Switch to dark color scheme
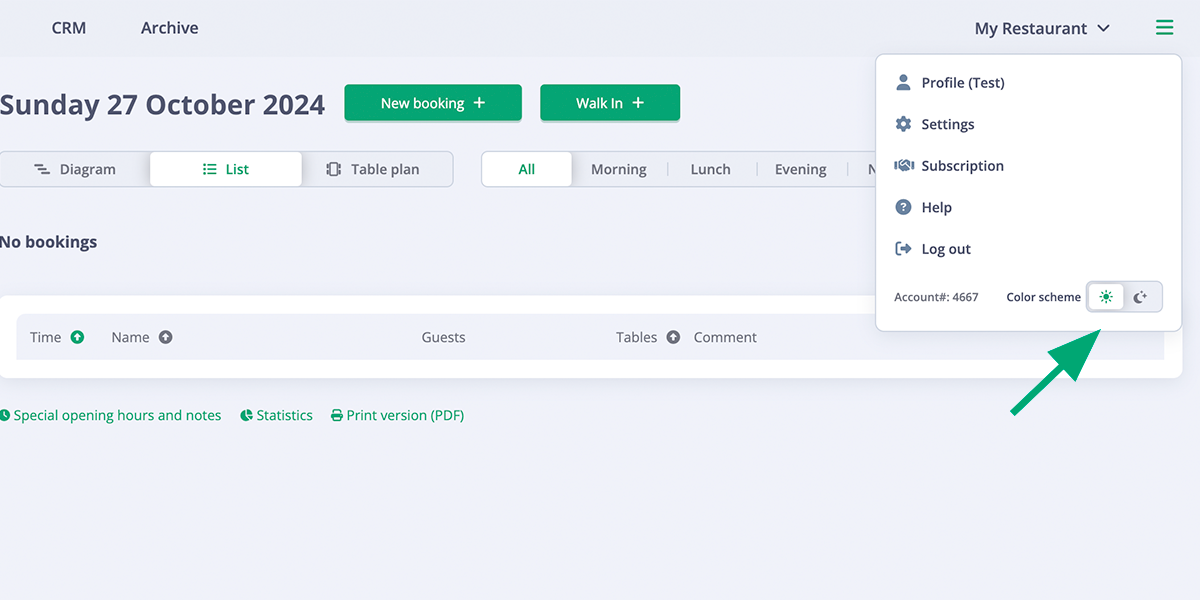Image resolution: width=1200 pixels, height=600 pixels. pyautogui.click(x=1141, y=297)
